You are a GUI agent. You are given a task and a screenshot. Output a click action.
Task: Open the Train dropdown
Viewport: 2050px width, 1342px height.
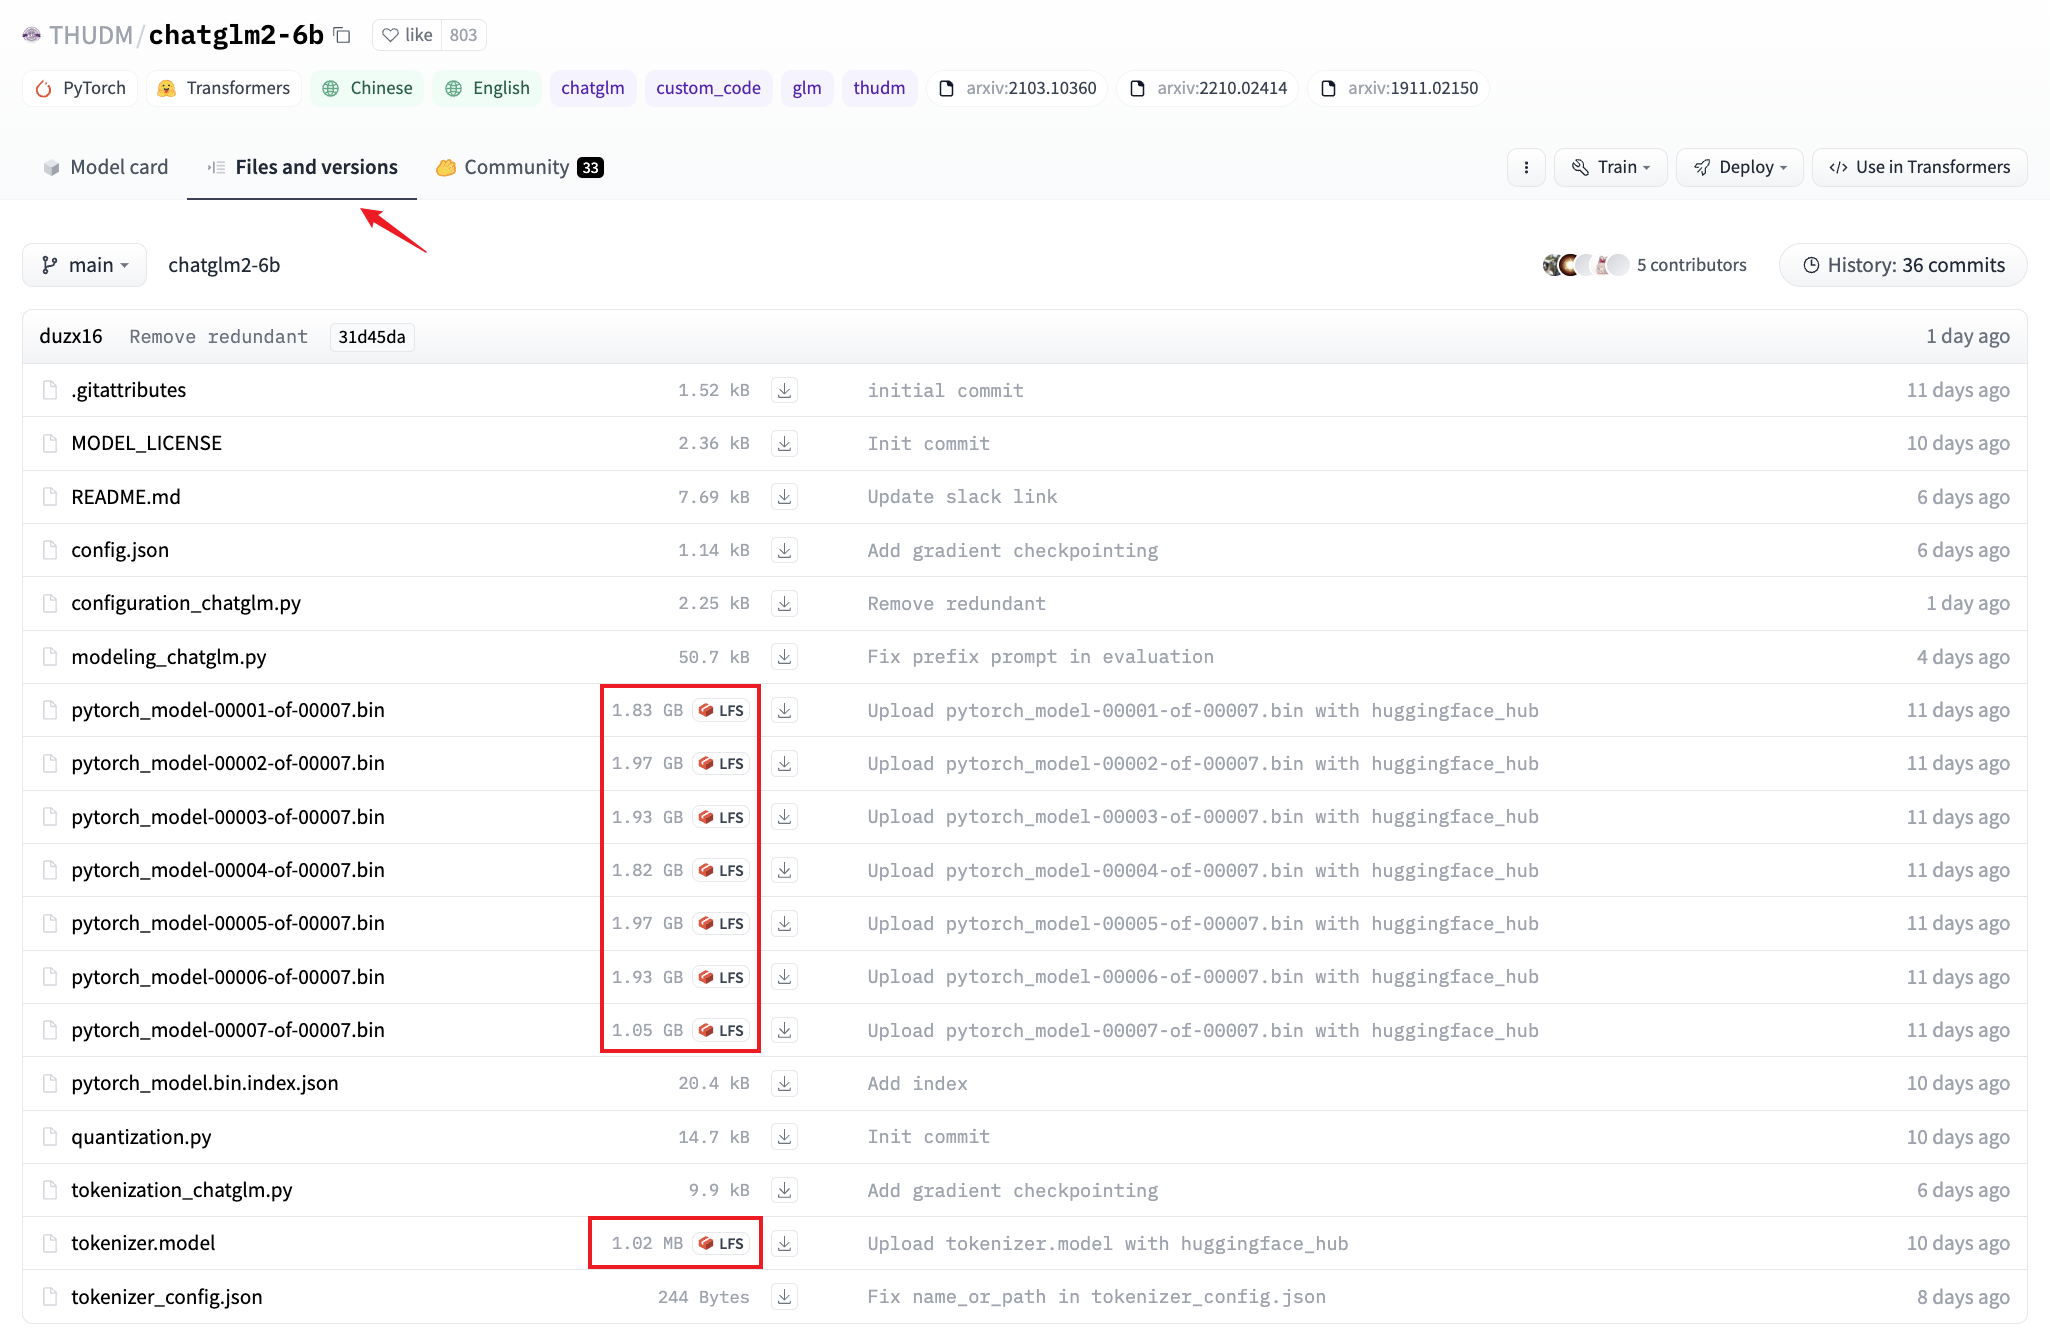pyautogui.click(x=1610, y=167)
